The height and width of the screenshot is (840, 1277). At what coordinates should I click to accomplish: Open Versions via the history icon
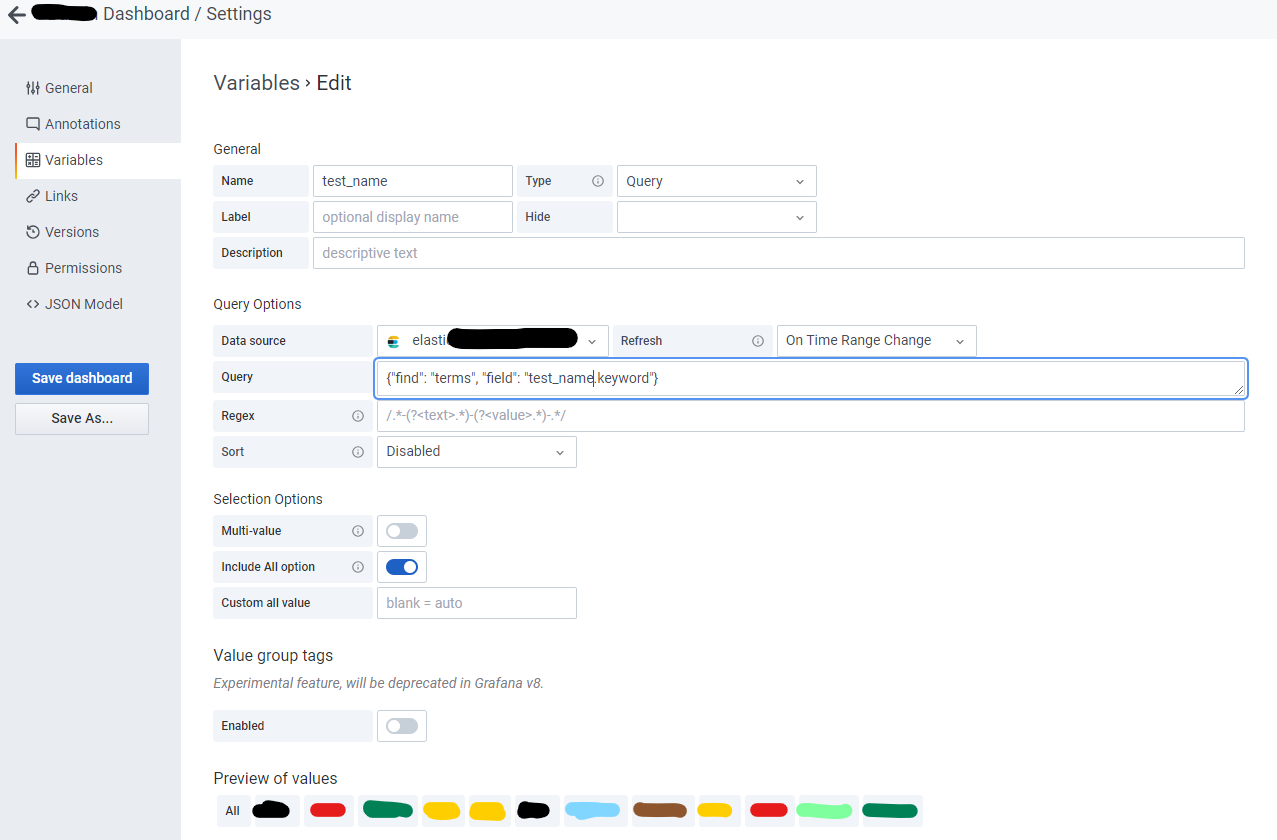[x=33, y=232]
